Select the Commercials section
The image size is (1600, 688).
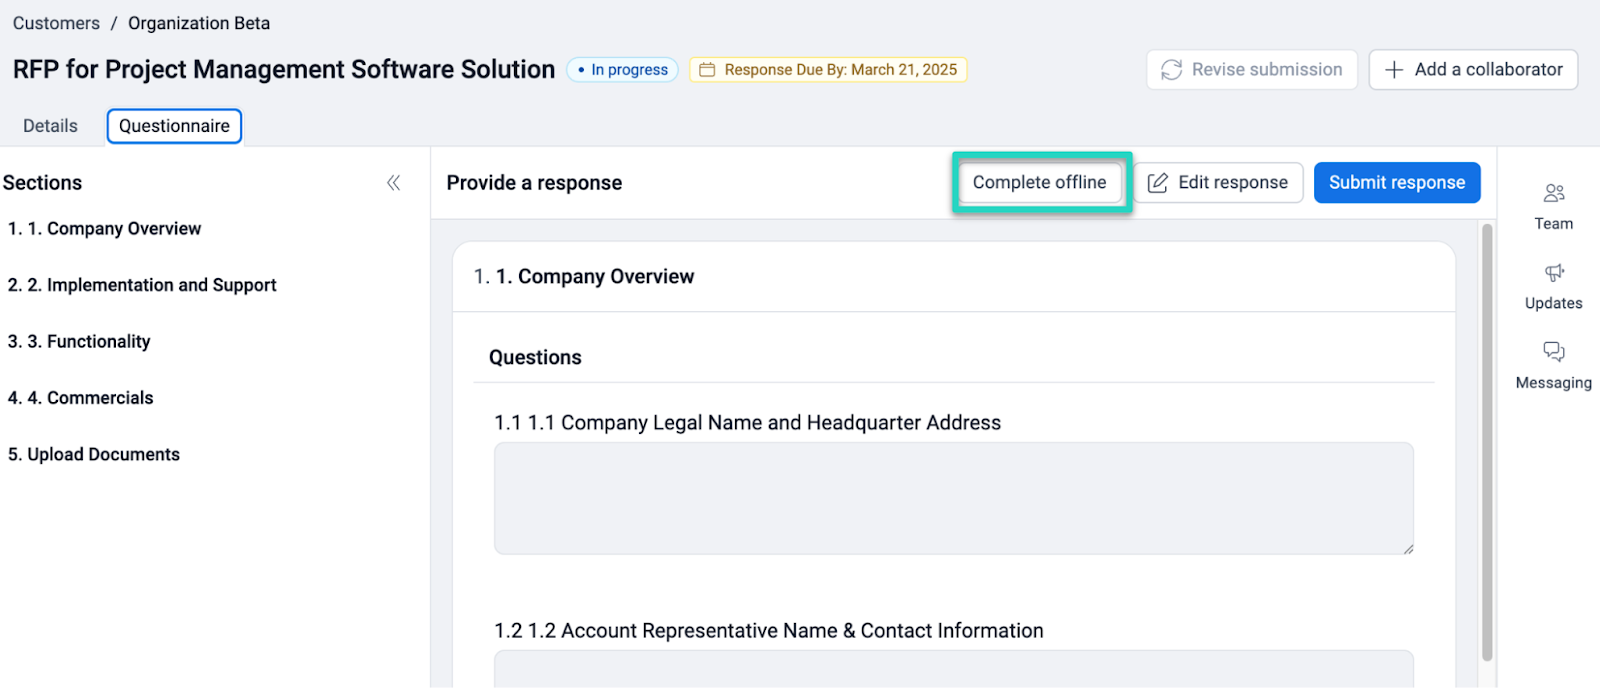pyautogui.click(x=81, y=398)
